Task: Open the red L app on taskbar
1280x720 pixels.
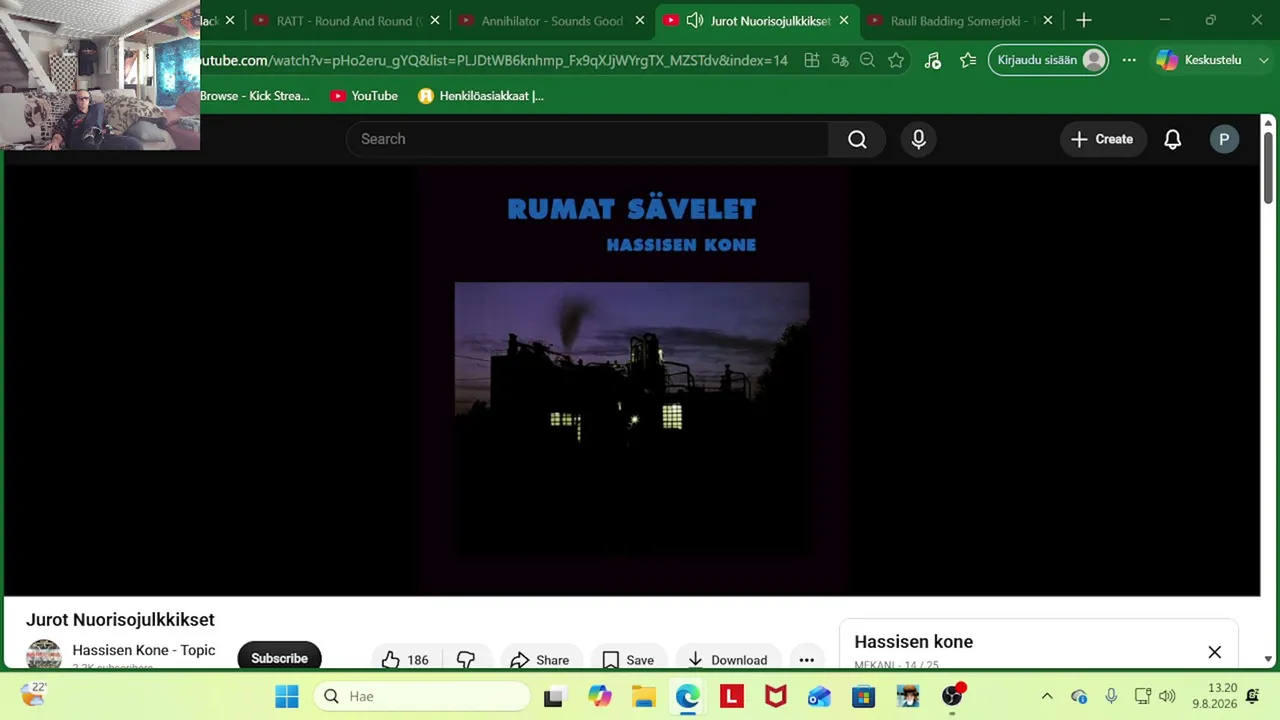Action: click(x=731, y=696)
